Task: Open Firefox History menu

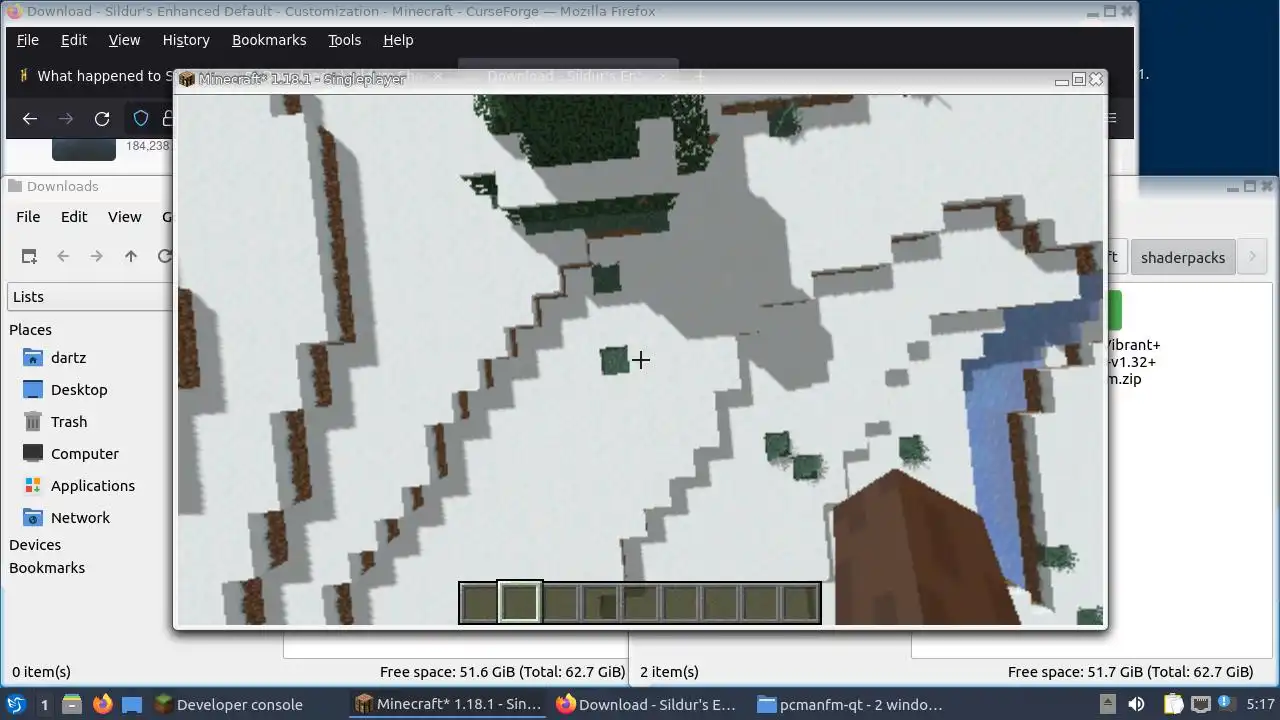Action: 186,40
